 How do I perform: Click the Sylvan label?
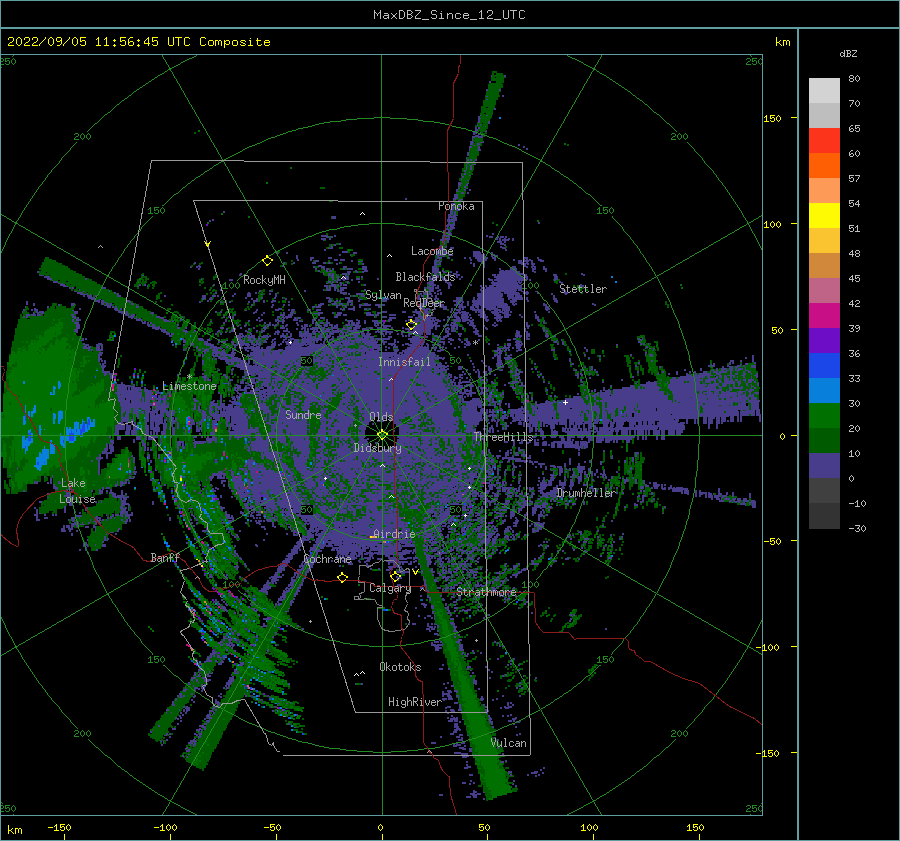pos(383,295)
